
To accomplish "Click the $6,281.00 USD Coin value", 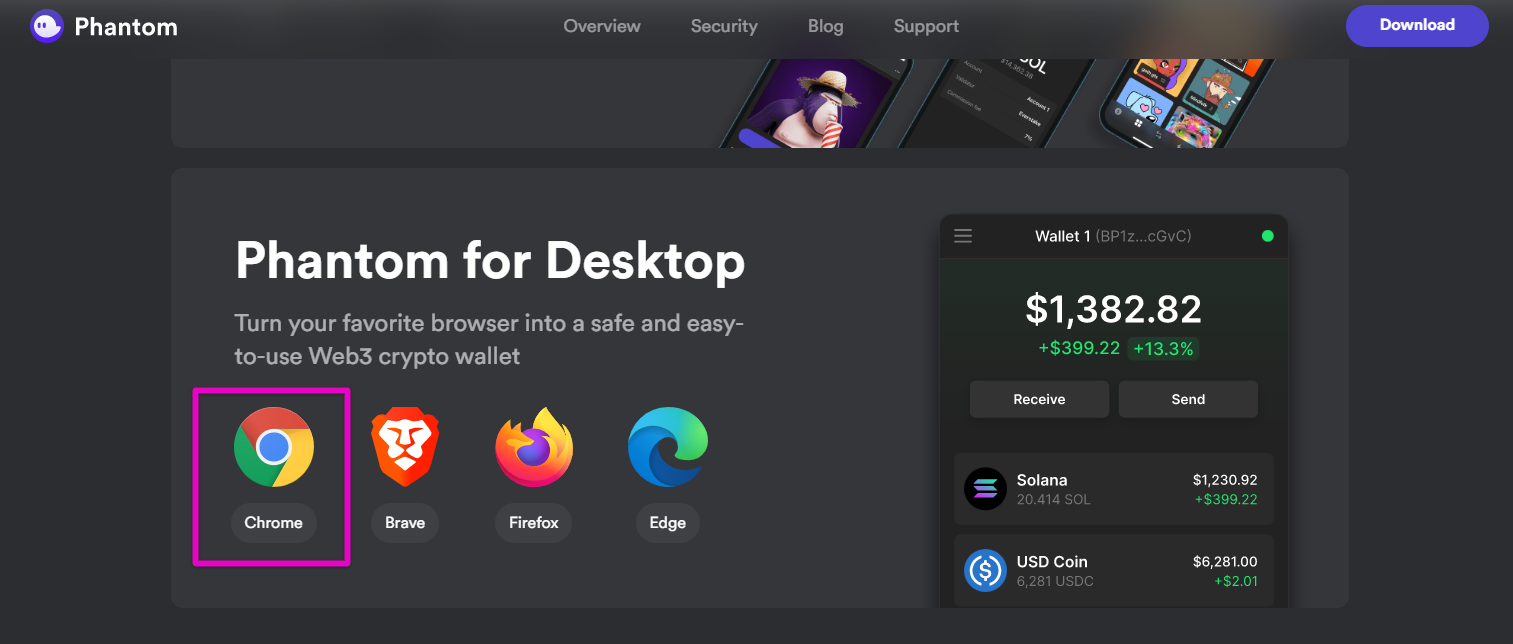I will 1225,562.
